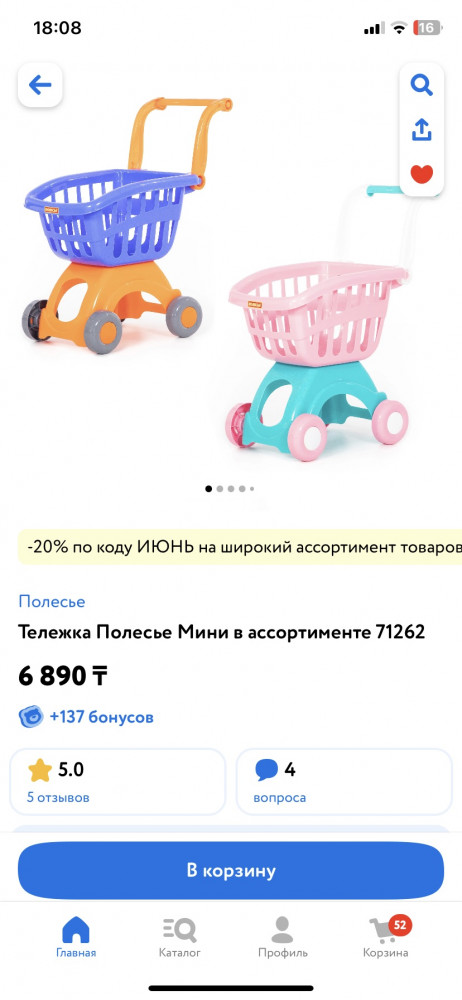The height and width of the screenshot is (1000, 462).
Task: Tap the pink shopping cart product image
Action: coord(318,325)
